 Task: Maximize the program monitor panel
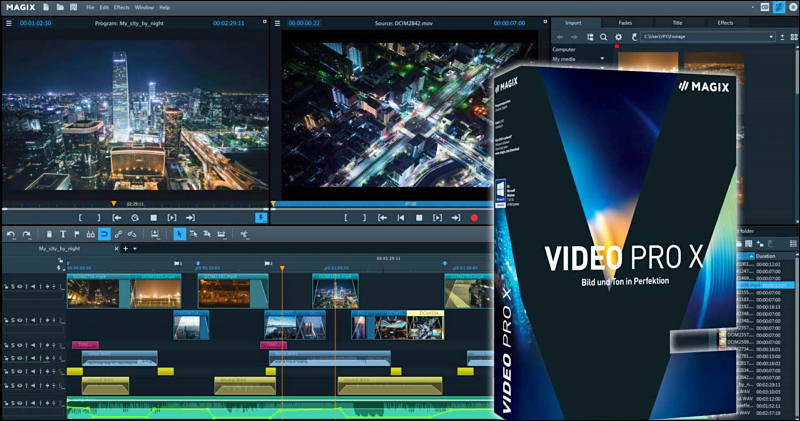pos(264,21)
